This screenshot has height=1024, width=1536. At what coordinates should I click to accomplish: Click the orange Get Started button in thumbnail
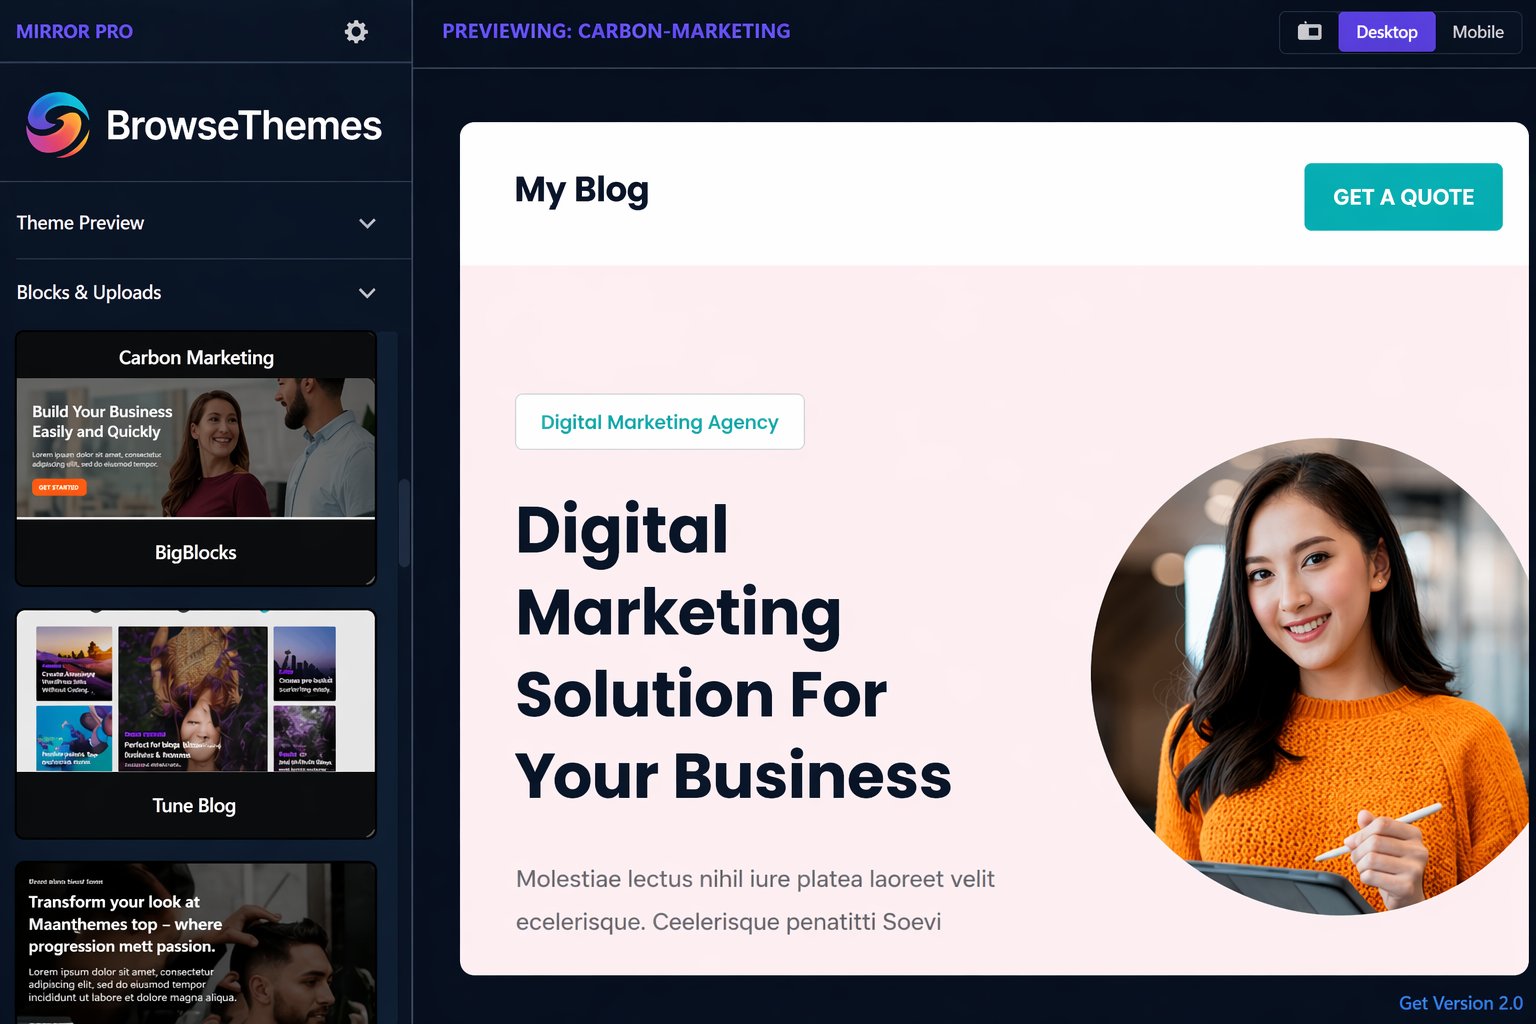pos(59,488)
